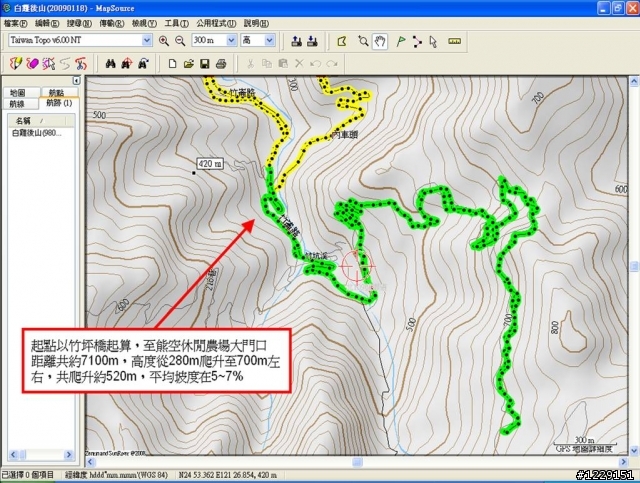Screen dimensions: 640x483
Task: Click the binoculars find places icon
Action: tap(110, 64)
